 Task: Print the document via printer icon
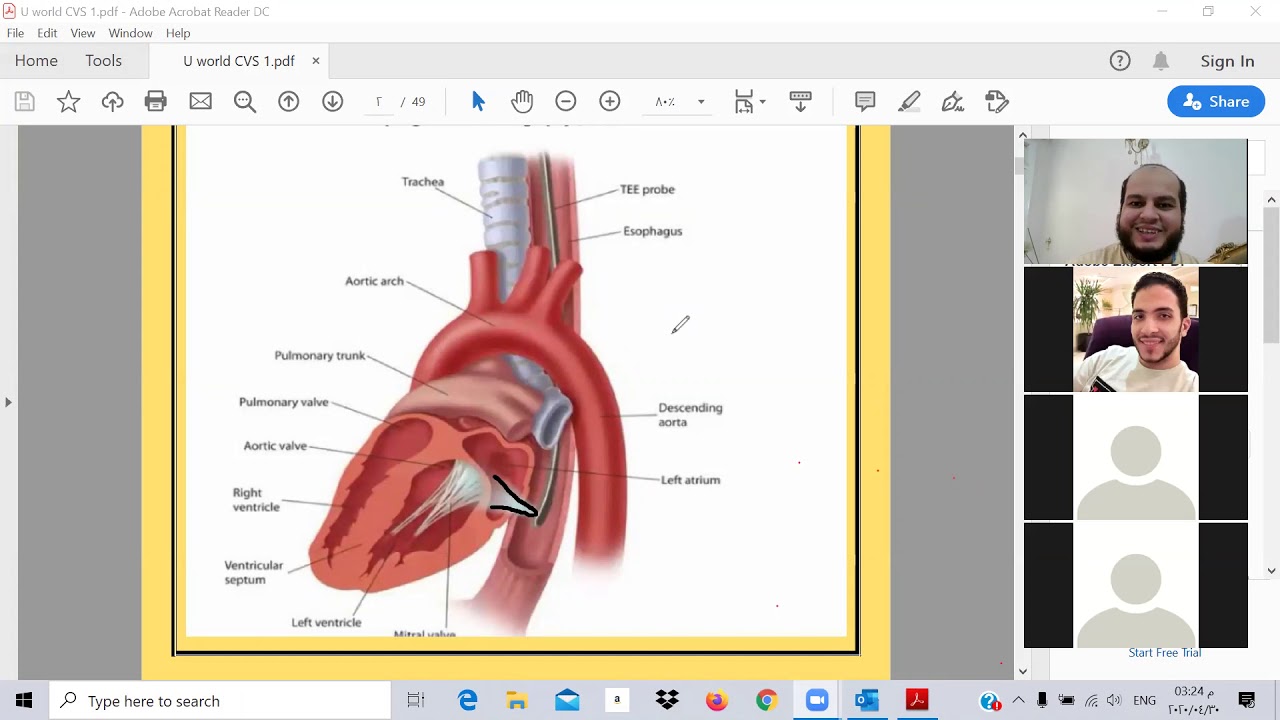(156, 101)
